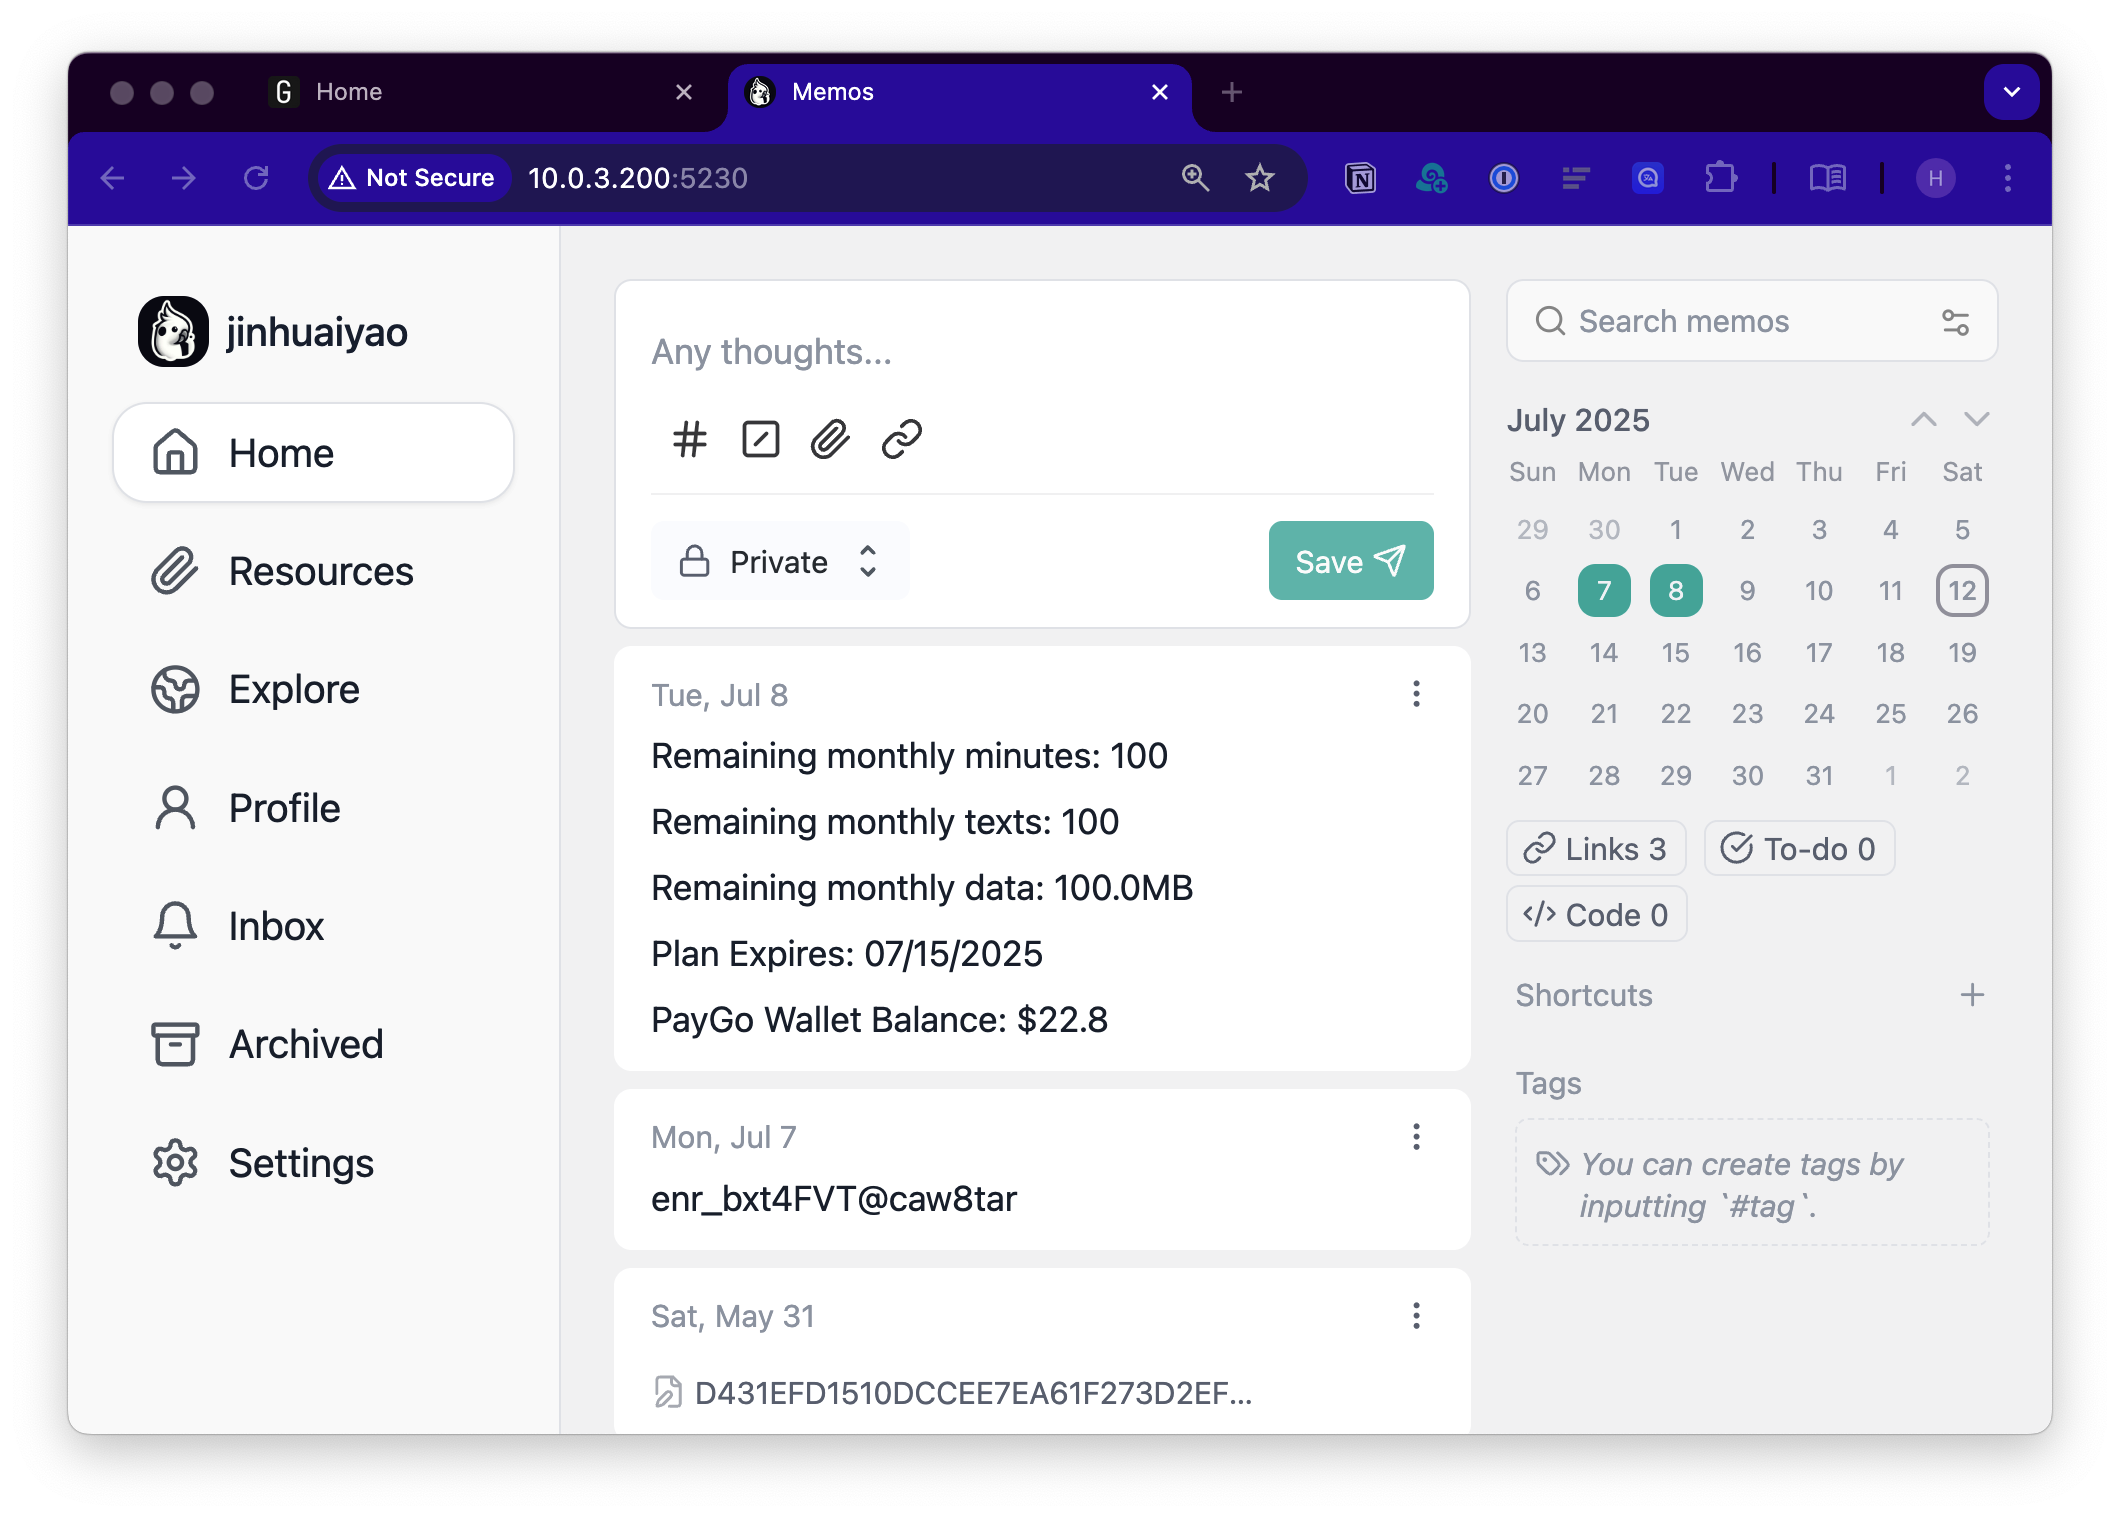Attach a file using the paperclip icon
Viewport: 2120px width, 1518px height.
pos(830,439)
